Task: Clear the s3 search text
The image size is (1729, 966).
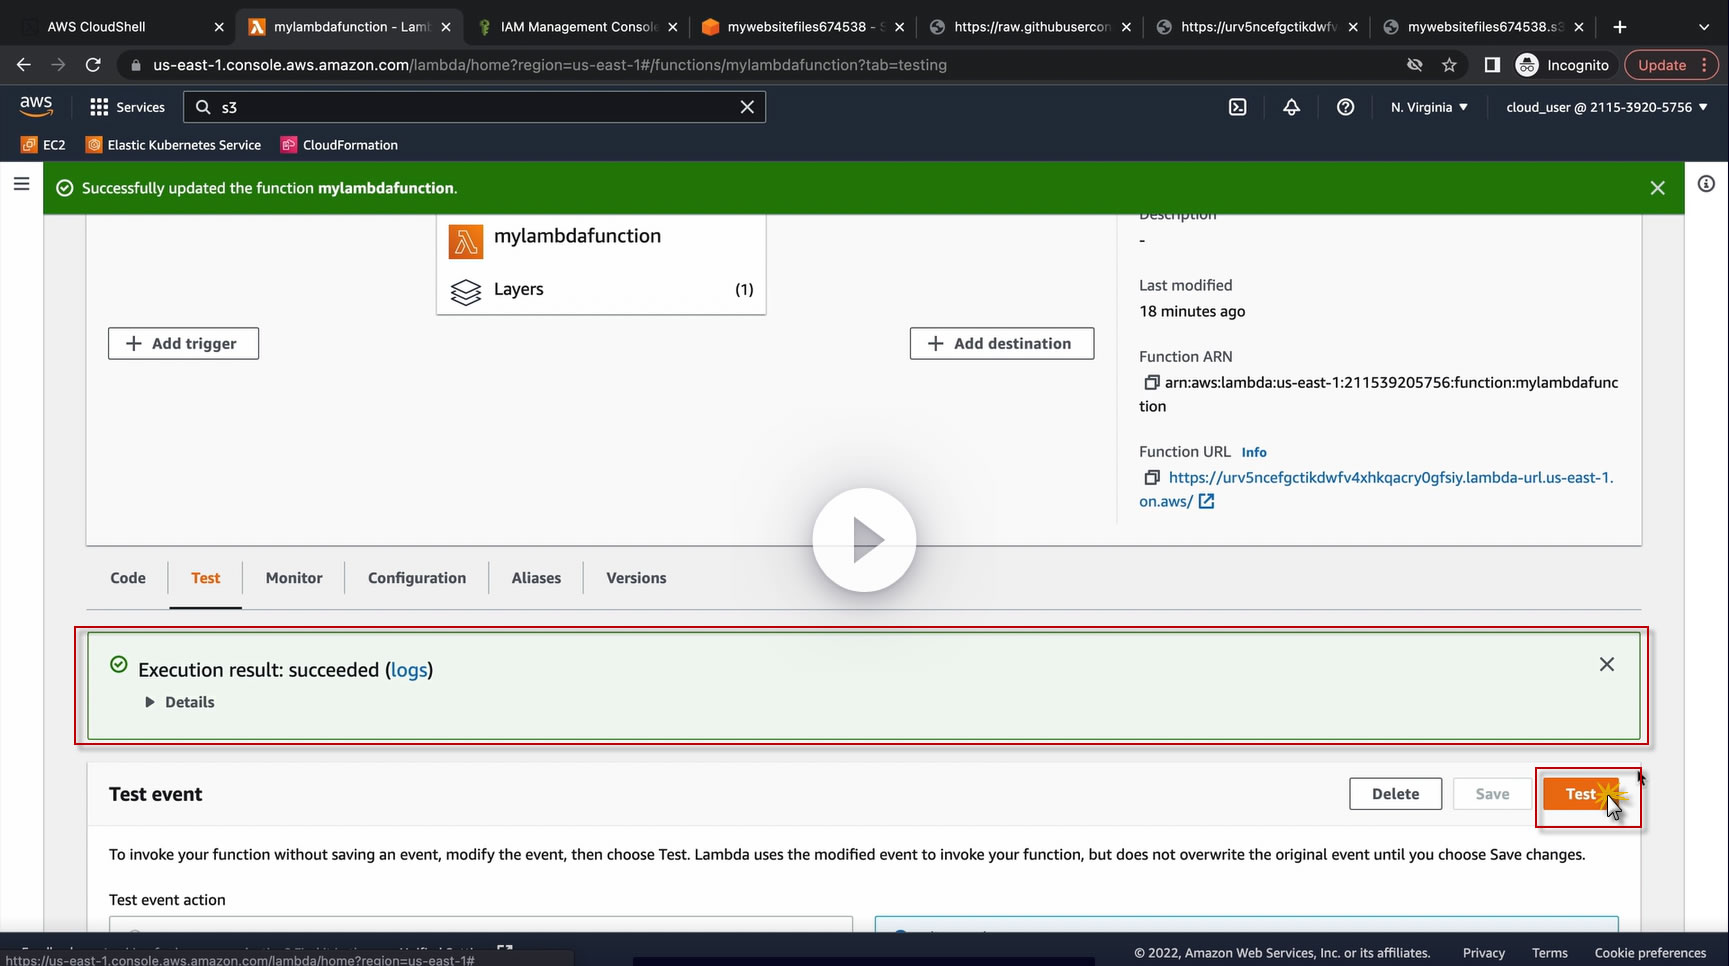Action: (747, 107)
